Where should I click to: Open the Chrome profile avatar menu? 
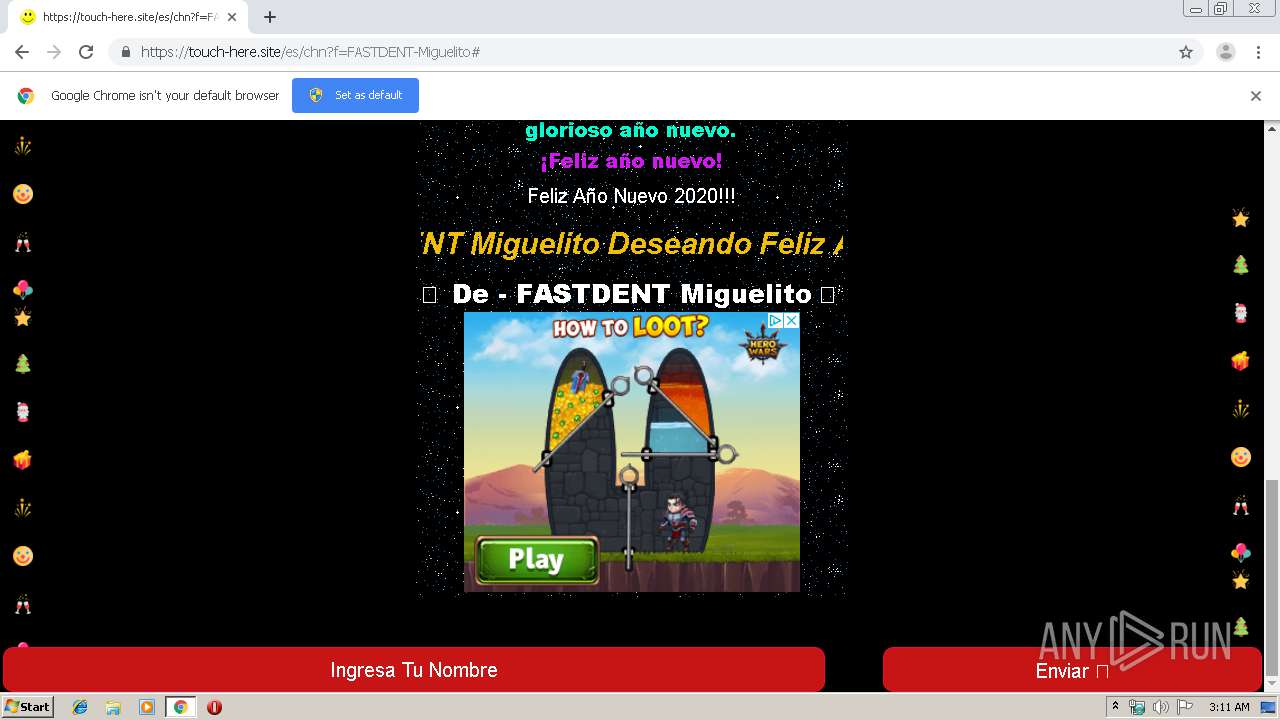tap(1226, 52)
